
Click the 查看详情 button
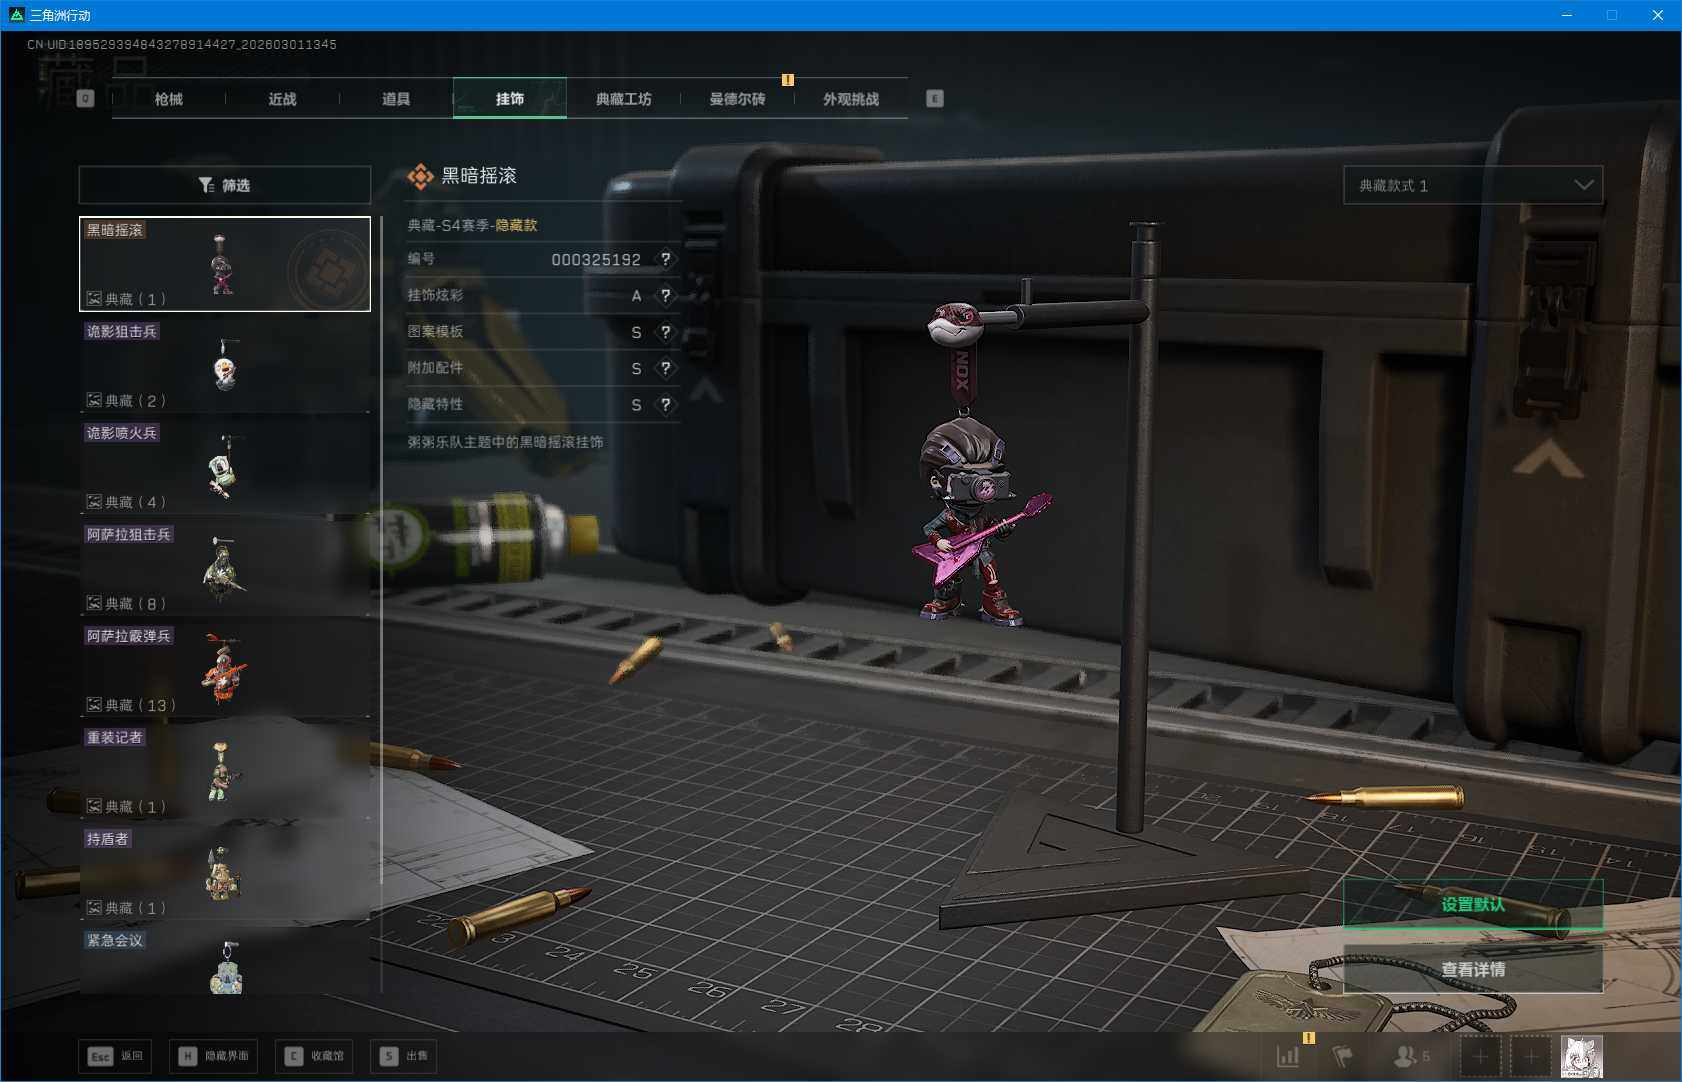click(1473, 969)
